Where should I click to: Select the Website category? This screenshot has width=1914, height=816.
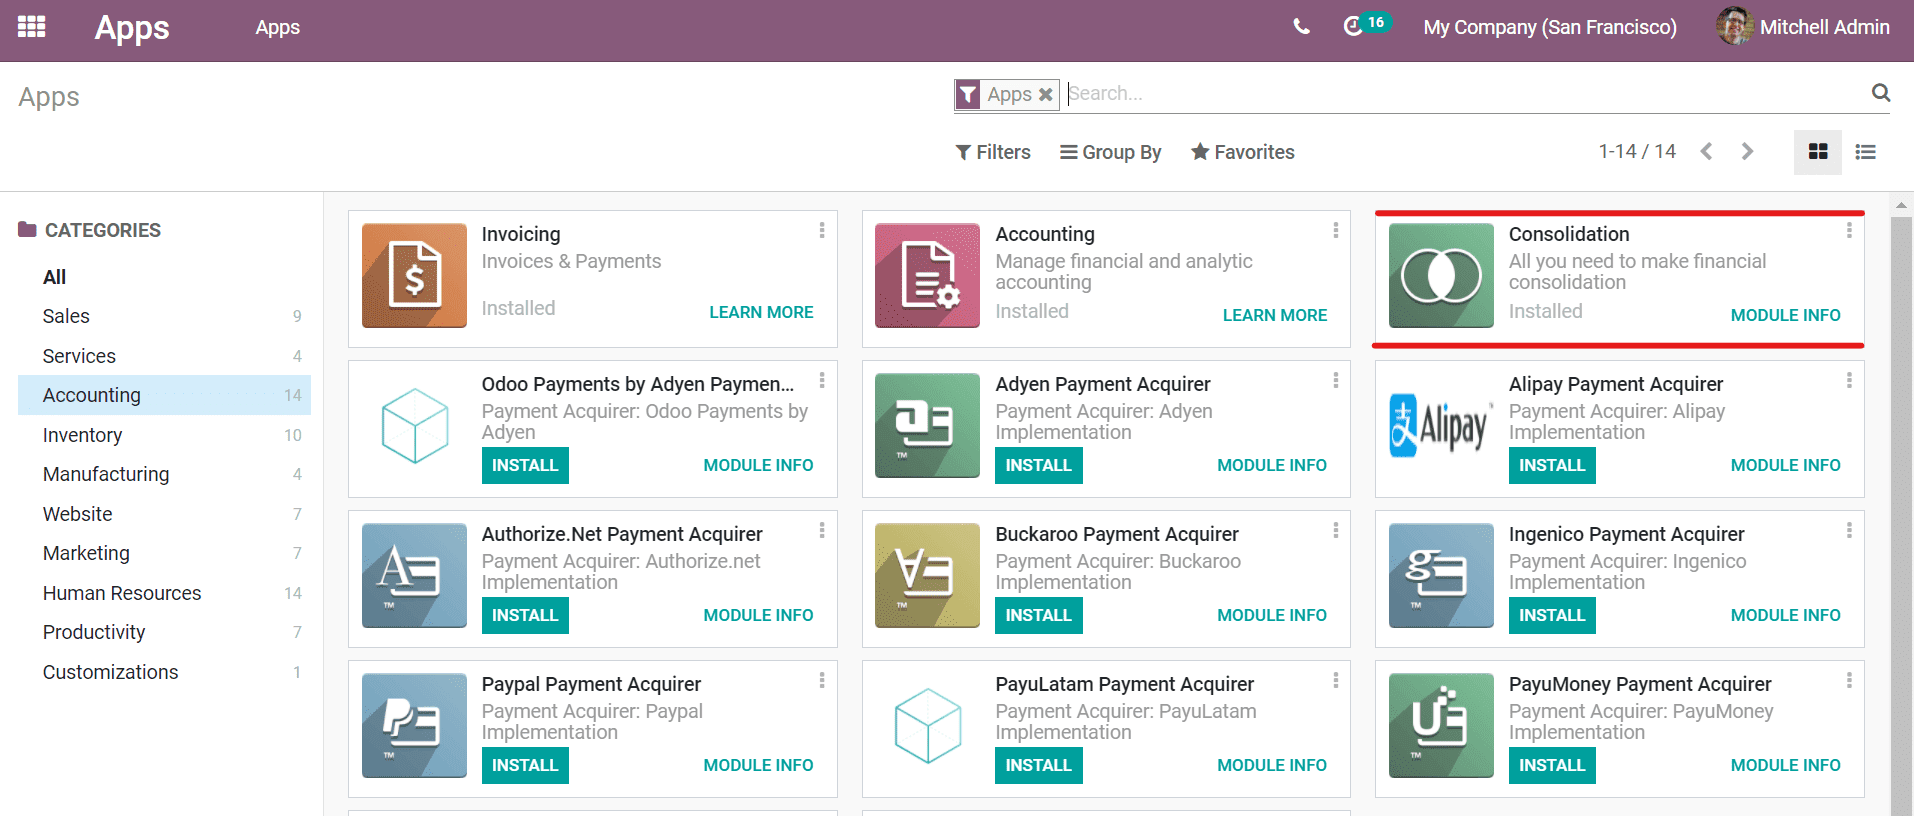click(164, 514)
